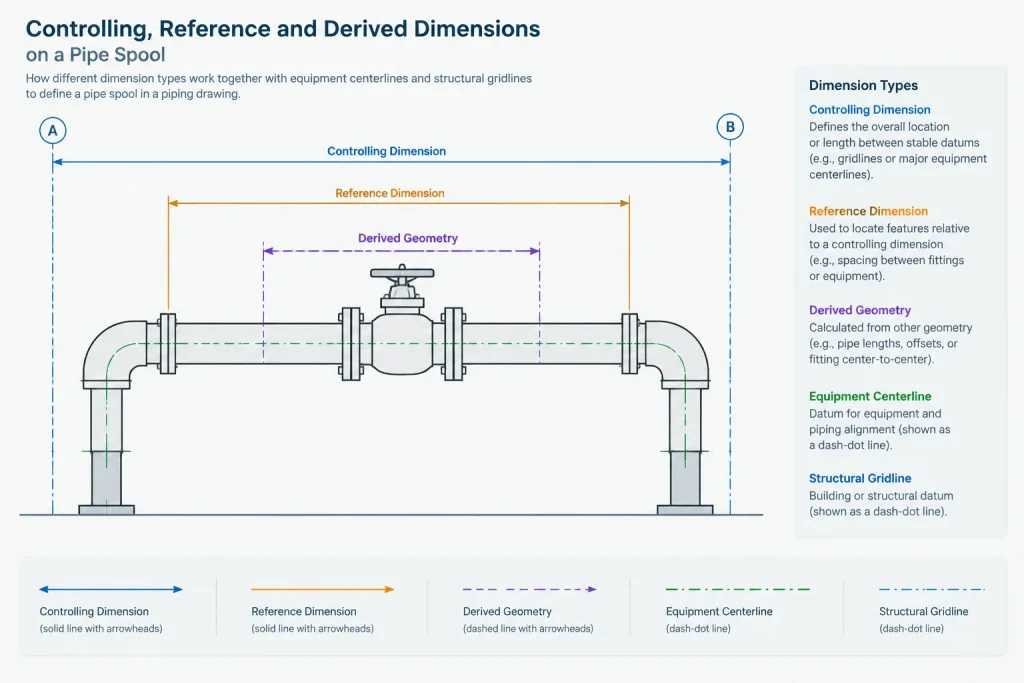Click the Structural Gridline heading in side panel

point(860,478)
